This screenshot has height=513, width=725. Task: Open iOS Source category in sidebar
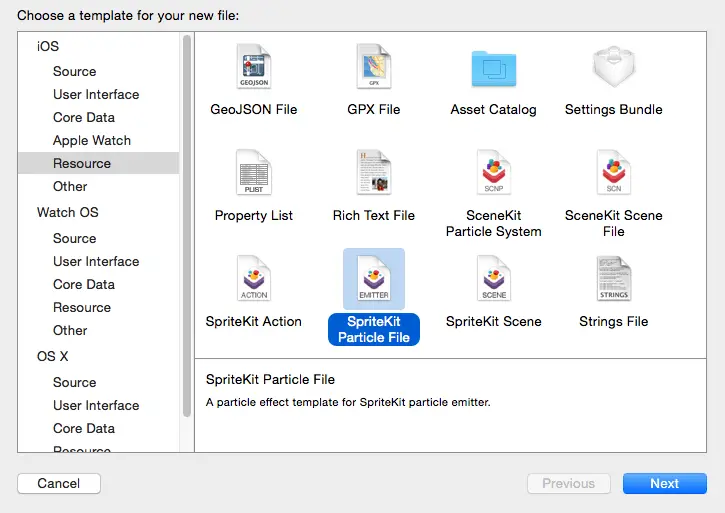75,71
